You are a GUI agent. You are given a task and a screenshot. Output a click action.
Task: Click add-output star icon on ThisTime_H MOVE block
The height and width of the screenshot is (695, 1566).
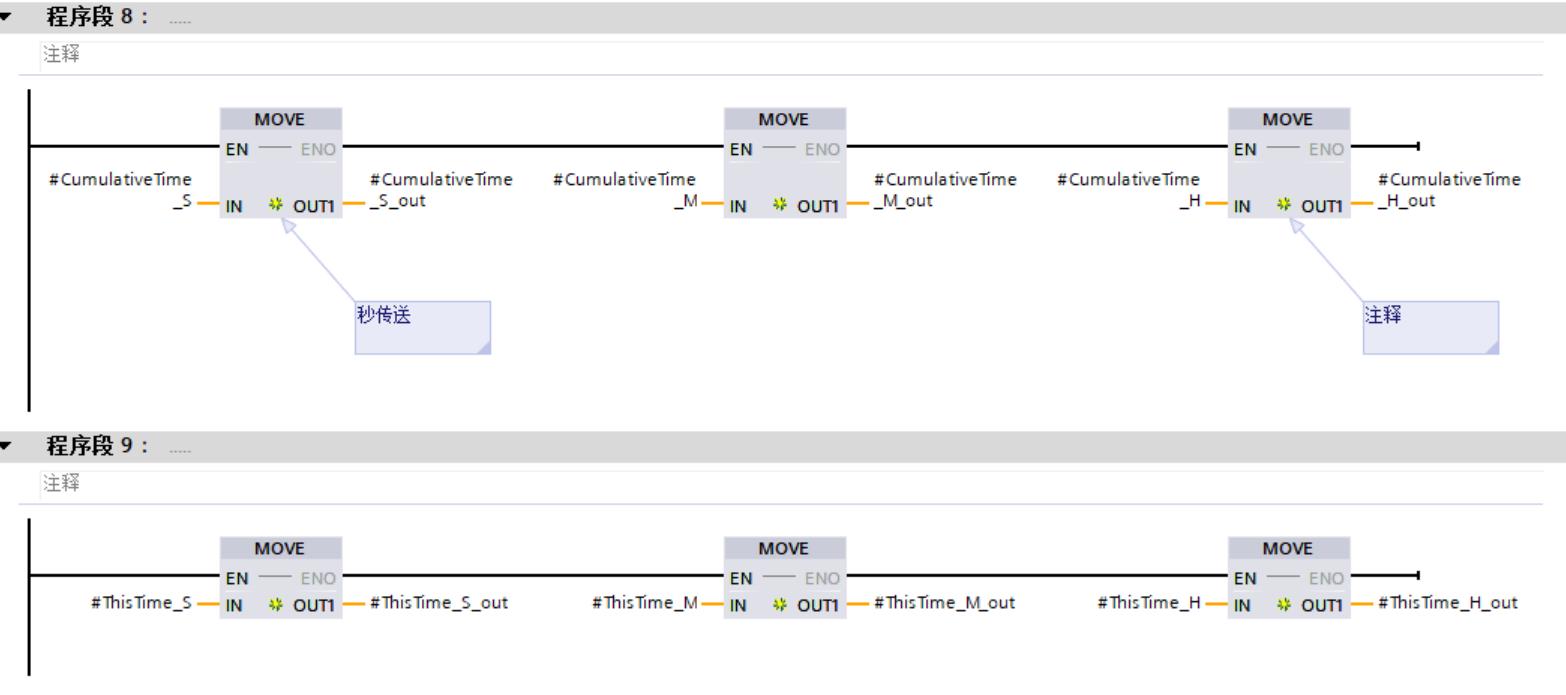coord(1283,603)
